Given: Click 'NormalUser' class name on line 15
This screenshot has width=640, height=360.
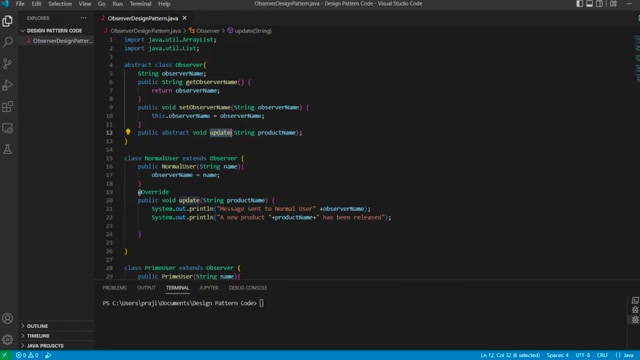Looking at the screenshot, I should (x=162, y=158).
